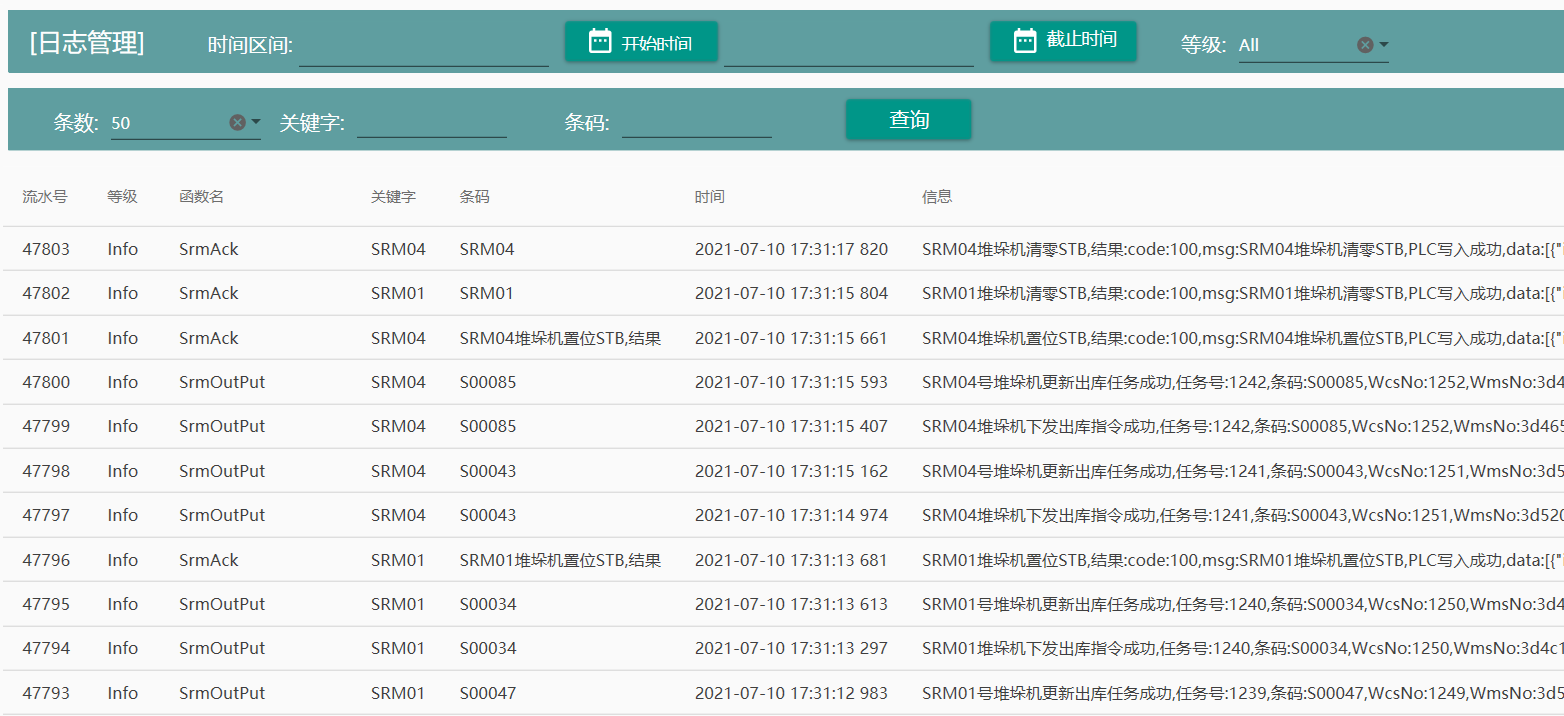
Task: Click timestamp 2021-07-10 17:31:15 407
Action: coord(791,426)
